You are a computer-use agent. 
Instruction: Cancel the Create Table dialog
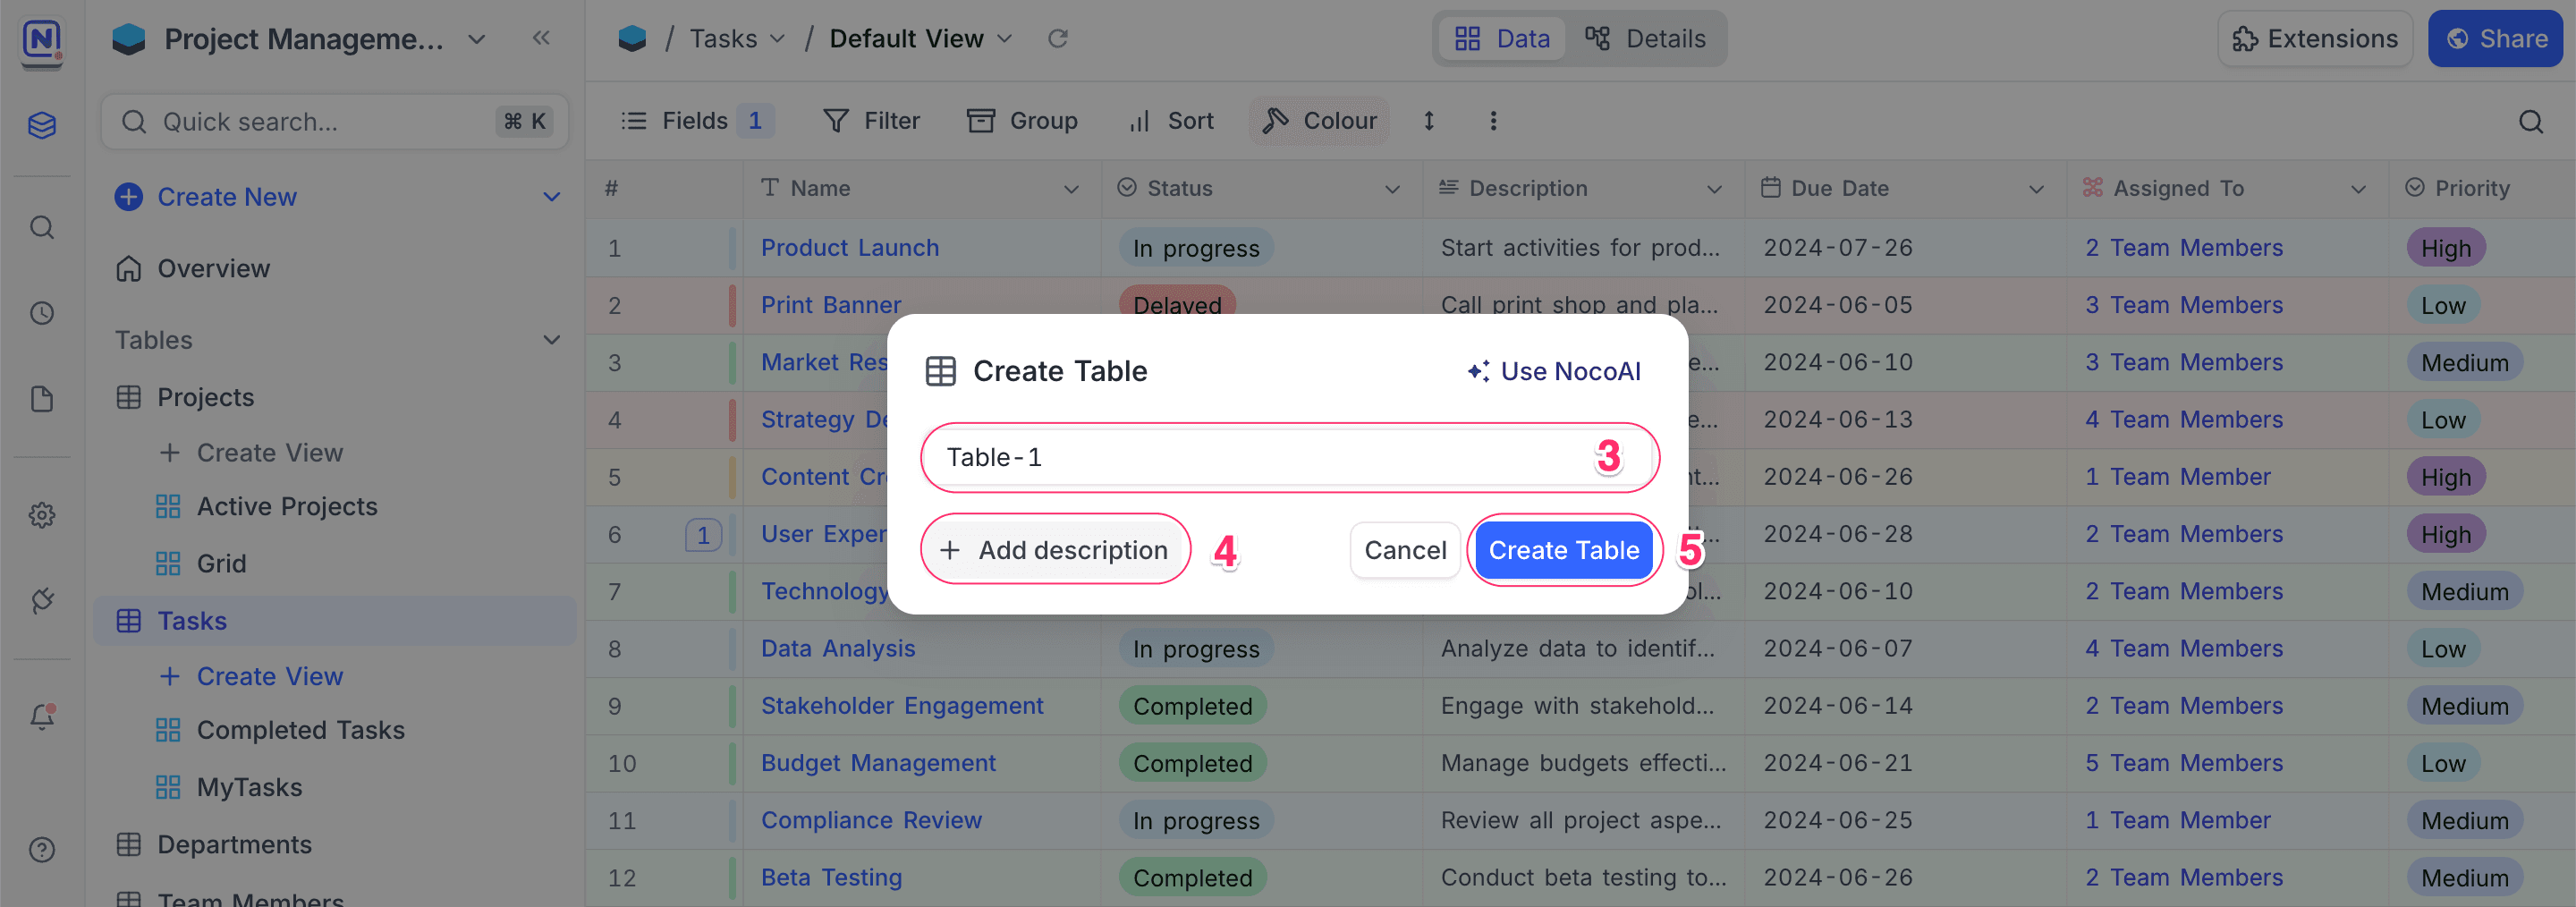coord(1404,550)
